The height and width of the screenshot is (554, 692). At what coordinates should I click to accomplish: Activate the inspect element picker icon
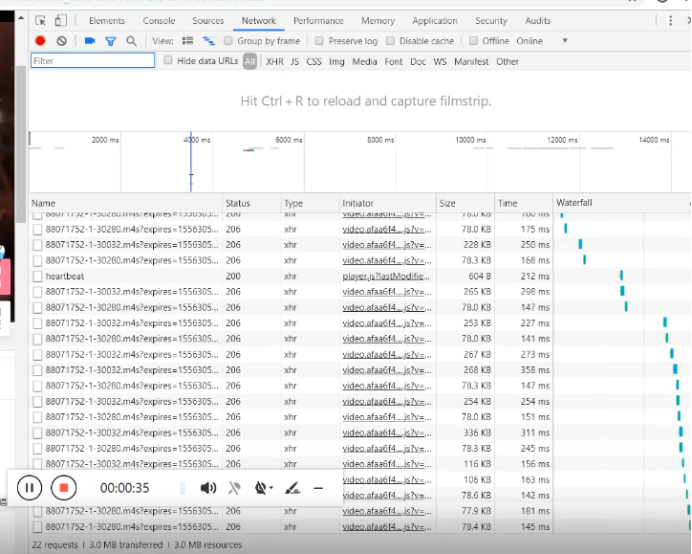point(41,21)
